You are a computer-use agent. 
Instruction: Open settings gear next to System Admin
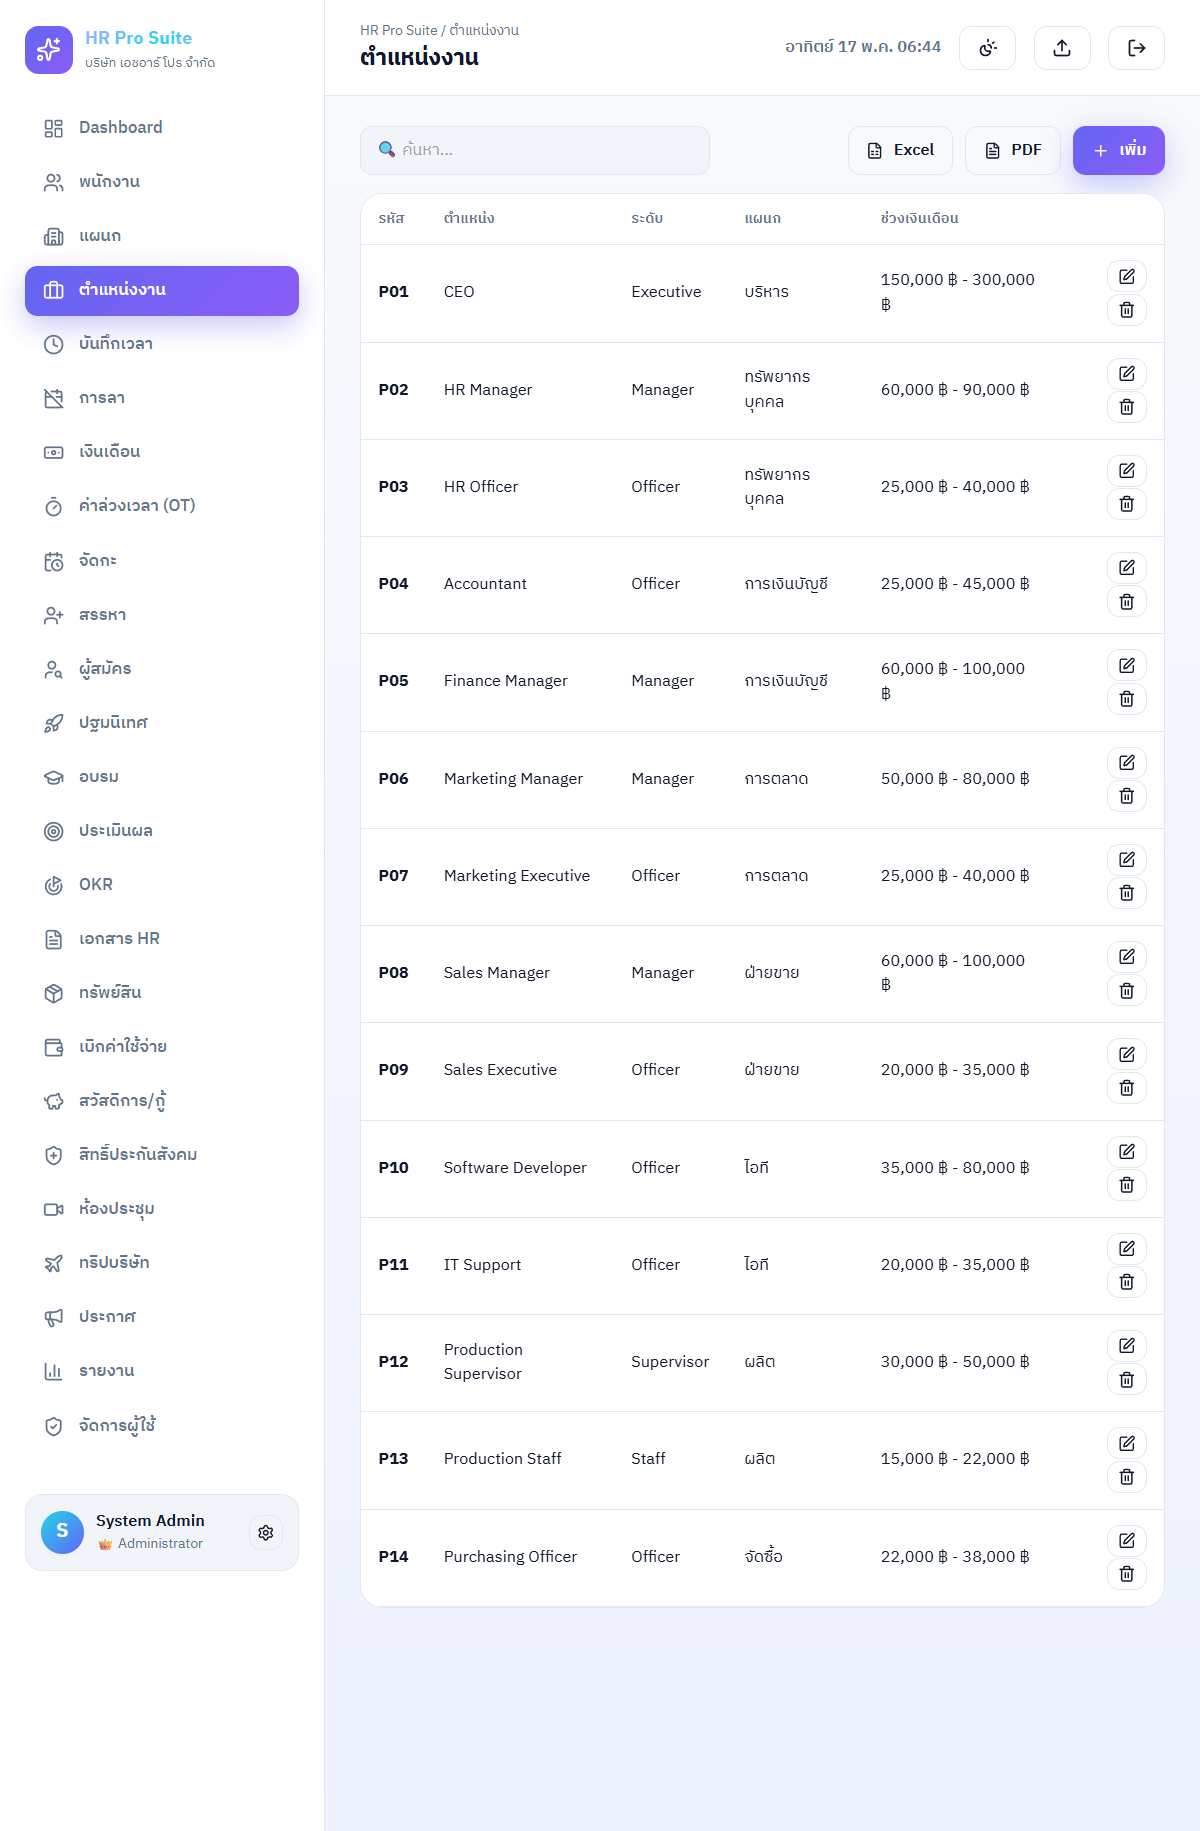pos(266,1533)
